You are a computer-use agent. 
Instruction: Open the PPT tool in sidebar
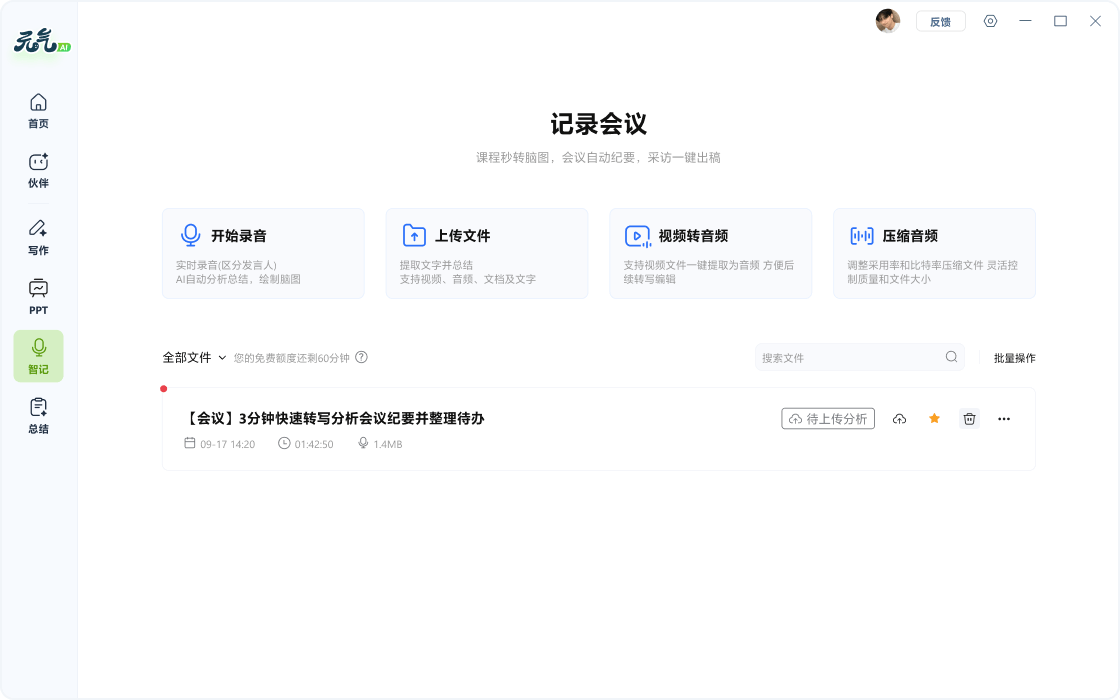point(38,296)
